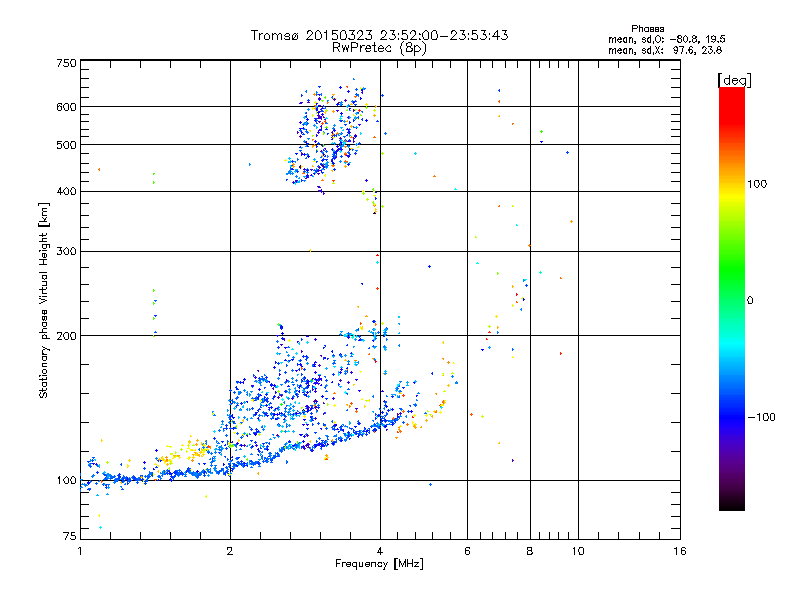This screenshot has width=800, height=600.
Task: Click the plot title 'Tromsø 20150323 23:52:00-23:53:43'
Action: 379,35
